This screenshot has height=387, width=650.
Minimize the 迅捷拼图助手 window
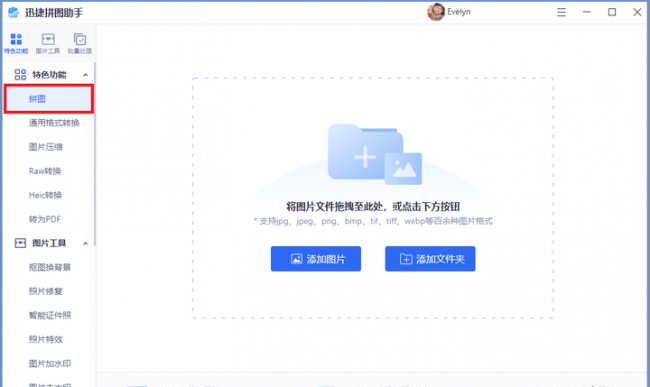[587, 12]
